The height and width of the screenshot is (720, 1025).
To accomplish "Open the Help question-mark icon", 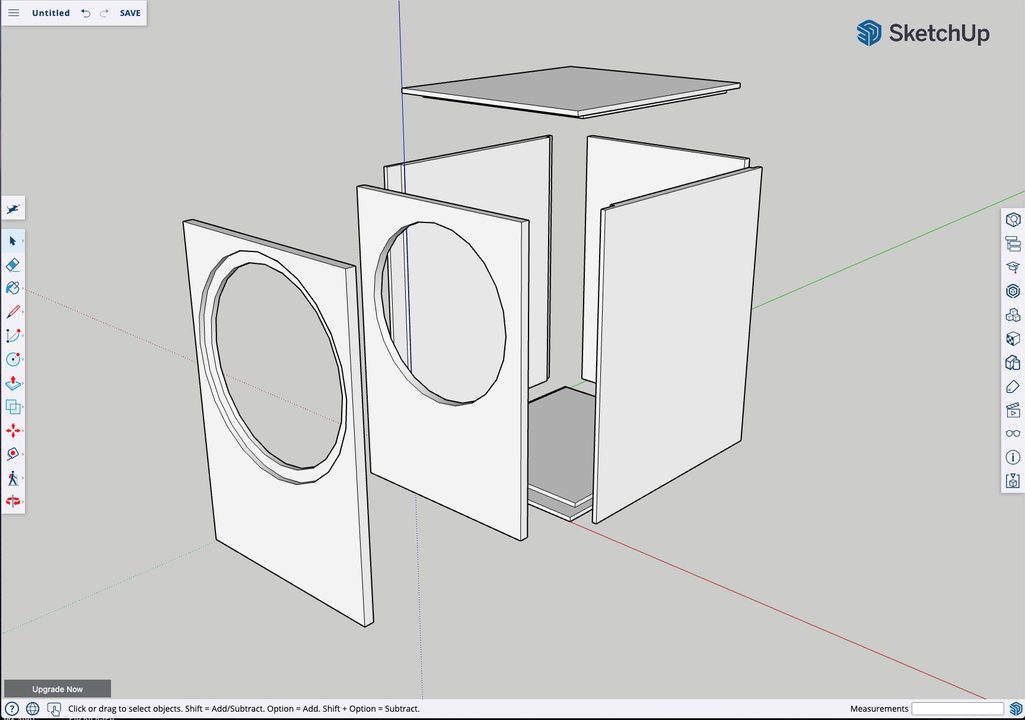I will coord(12,709).
